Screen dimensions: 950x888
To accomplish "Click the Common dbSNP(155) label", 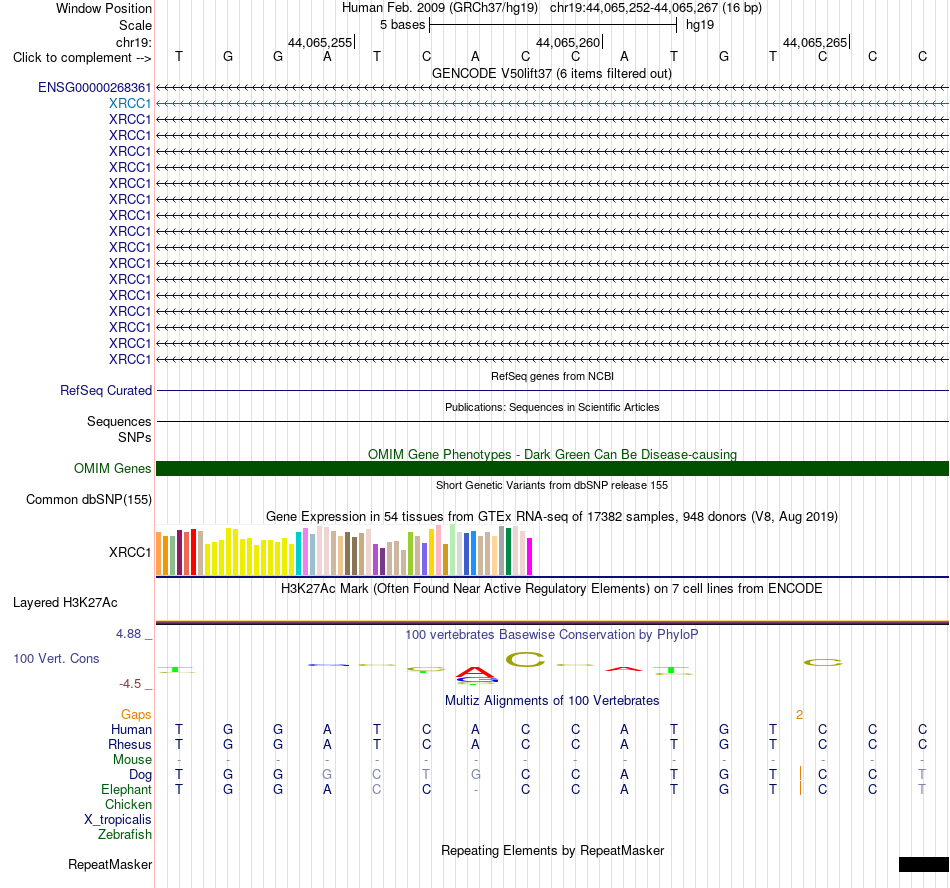I will (x=88, y=500).
